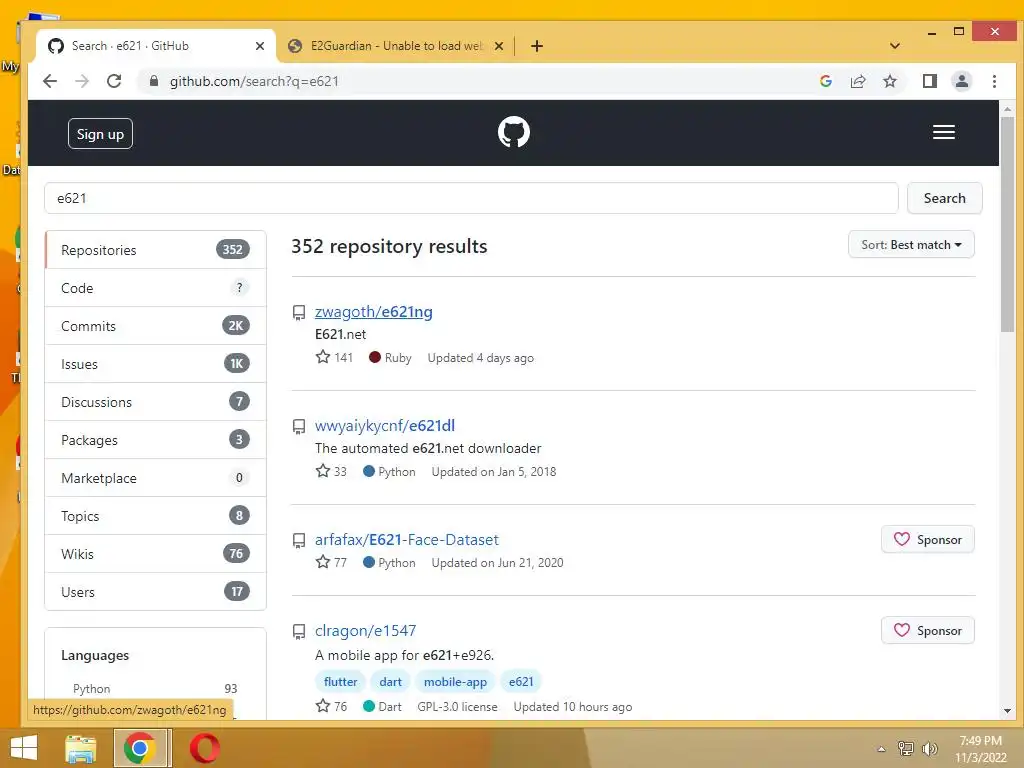Select Discussions results filter
1024x768 pixels.
tap(155, 401)
